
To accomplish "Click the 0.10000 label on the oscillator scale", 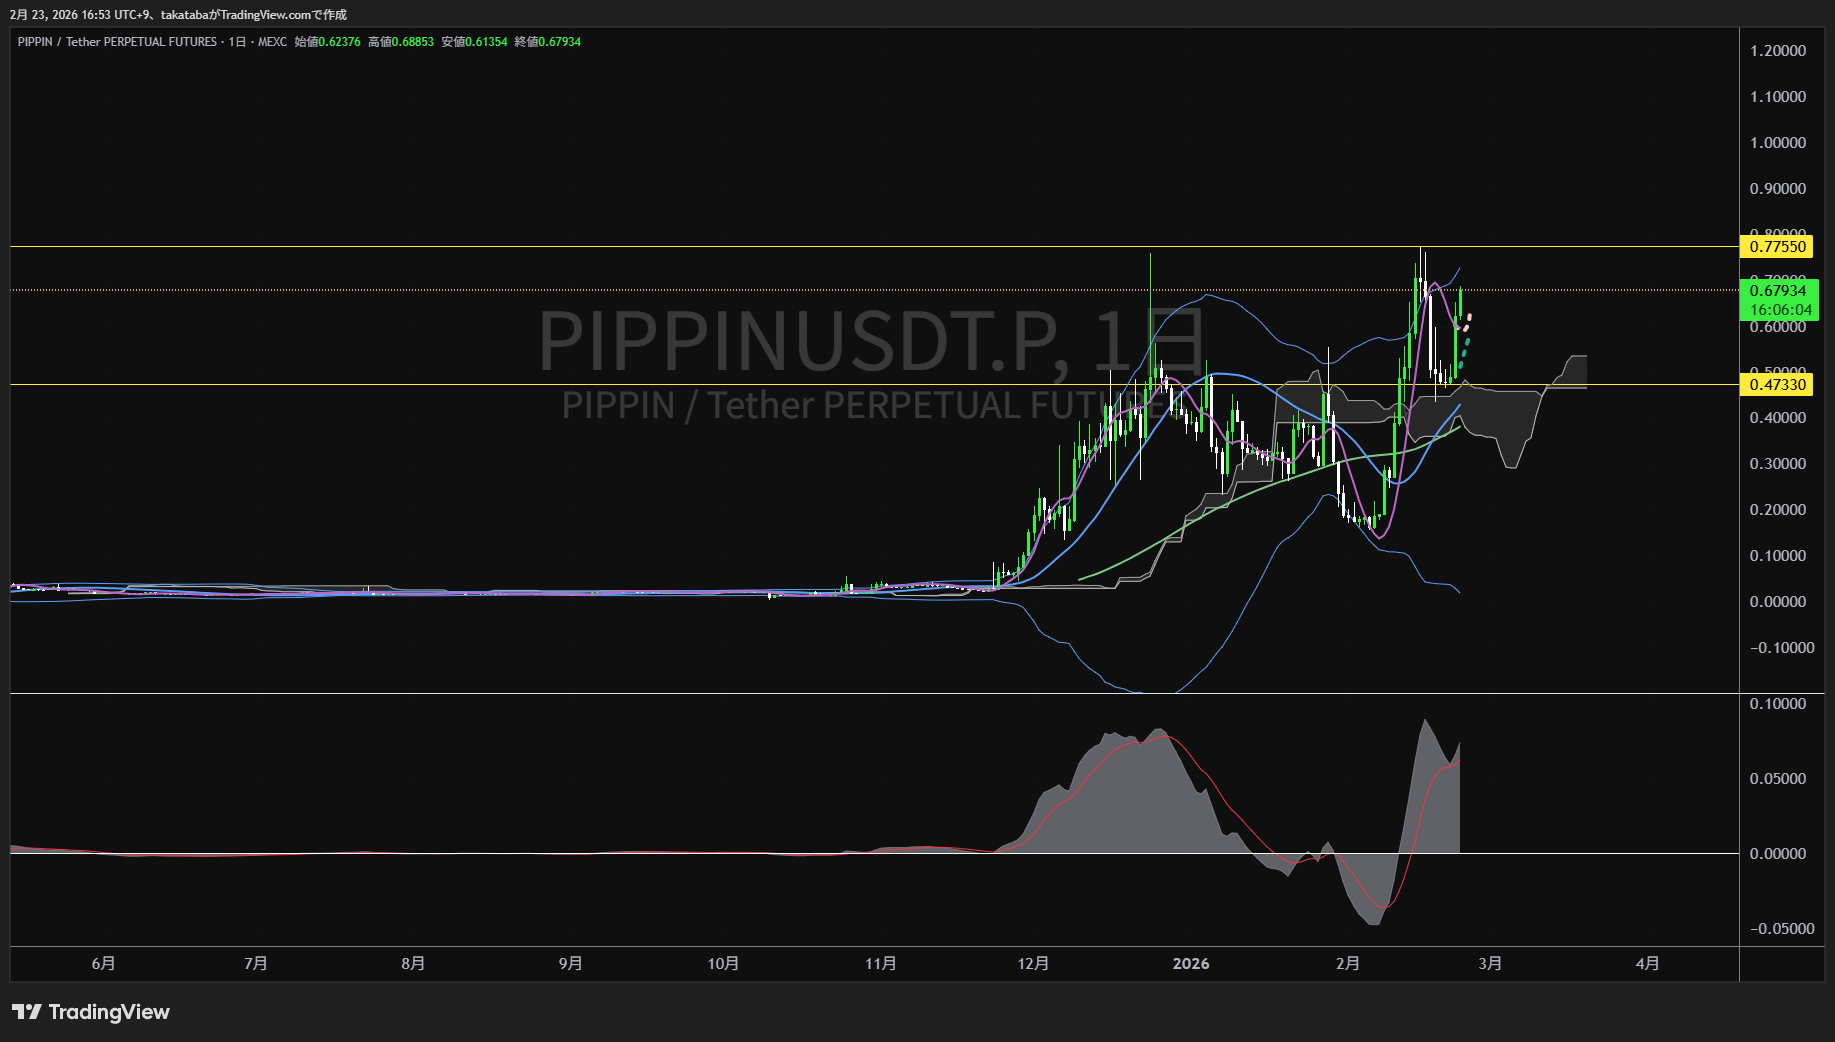I will click(x=1777, y=704).
